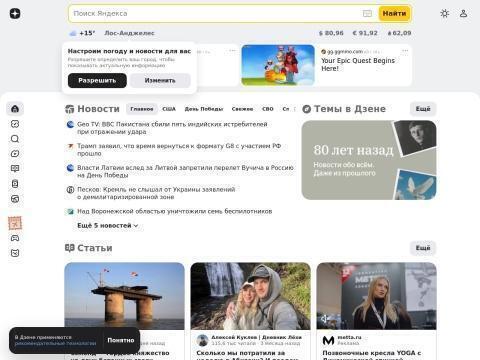This screenshot has width=480, height=360.
Task: Click the yellow "Найти" search button
Action: pos(394,14)
